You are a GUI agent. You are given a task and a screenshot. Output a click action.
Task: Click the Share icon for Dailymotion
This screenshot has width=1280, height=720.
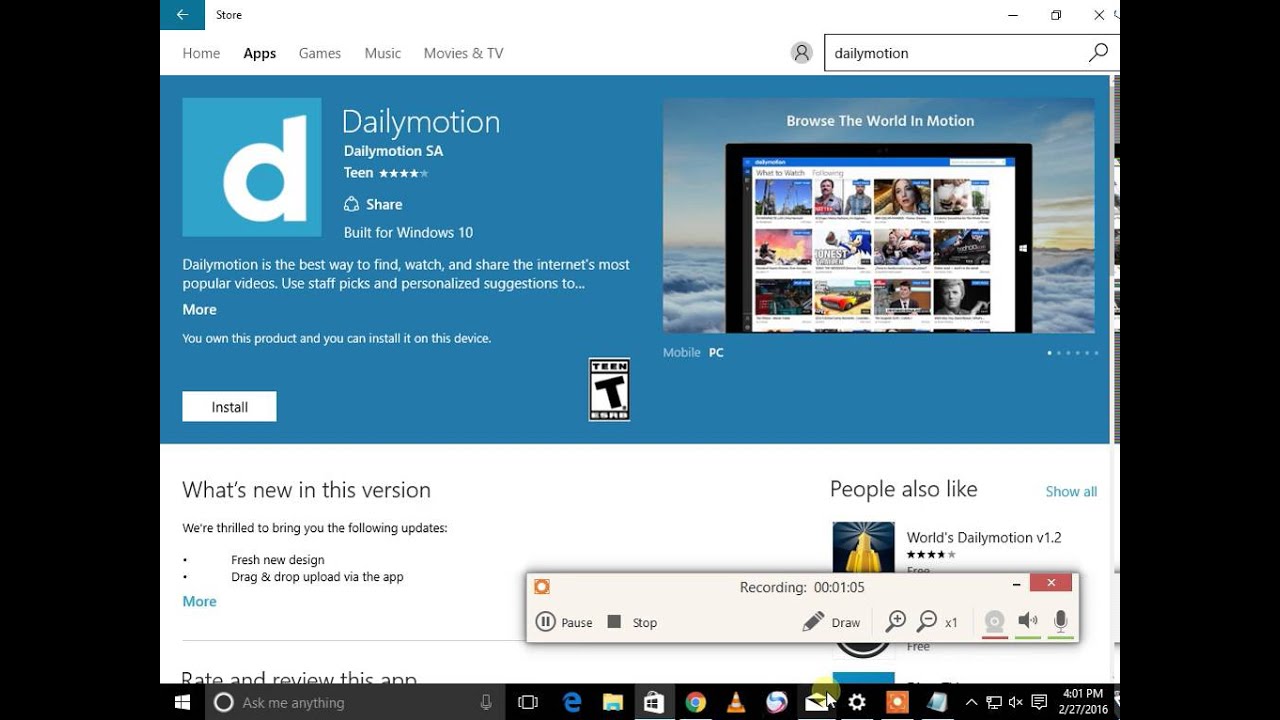[x=351, y=204]
